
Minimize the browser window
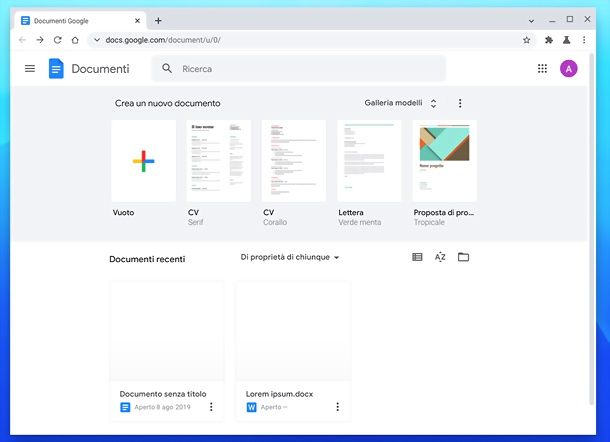pyautogui.click(x=552, y=20)
